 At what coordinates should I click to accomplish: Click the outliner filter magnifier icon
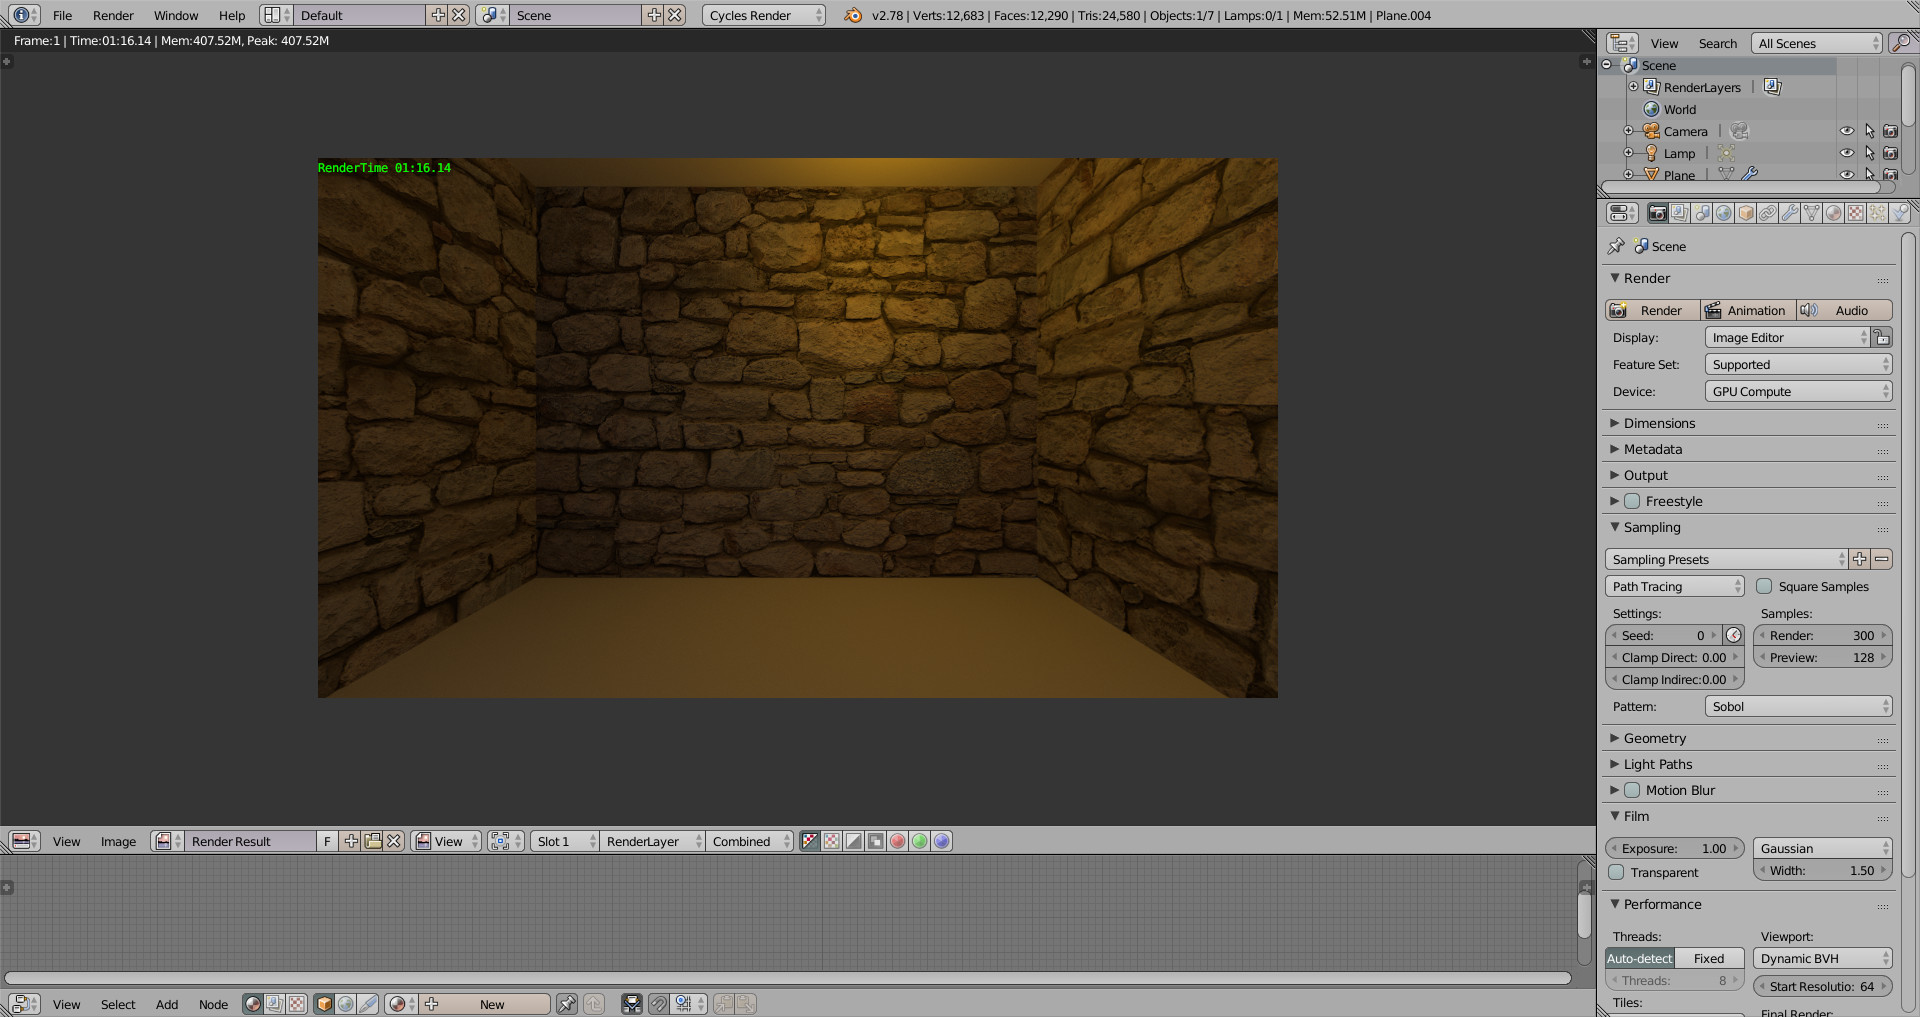coord(1899,43)
